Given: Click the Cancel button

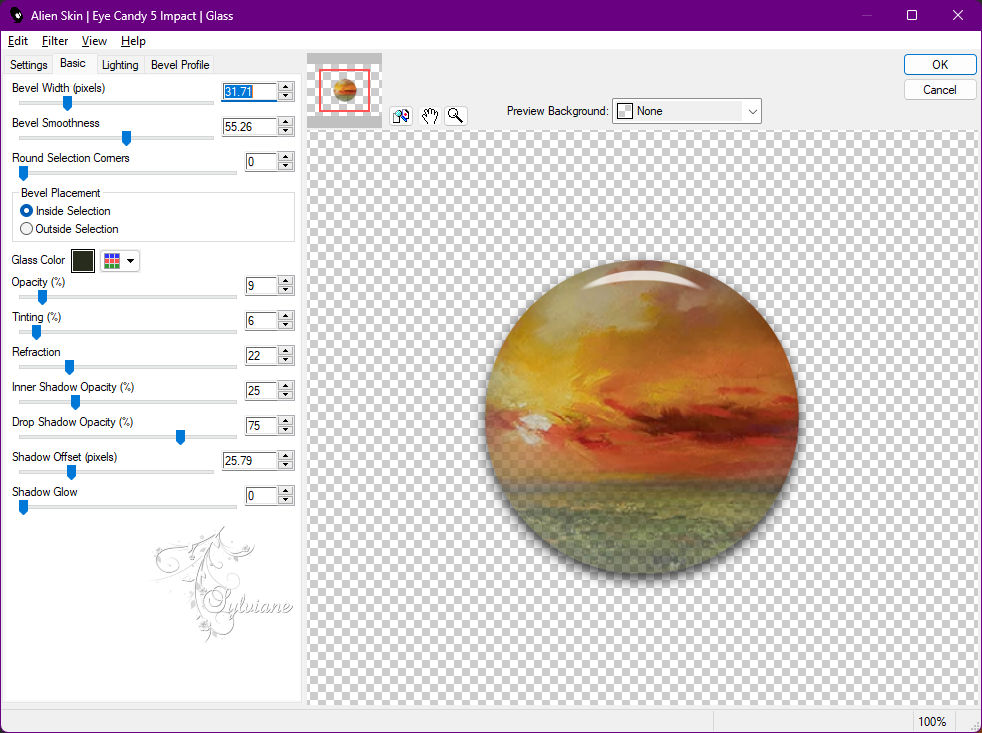Looking at the screenshot, I should tap(939, 90).
